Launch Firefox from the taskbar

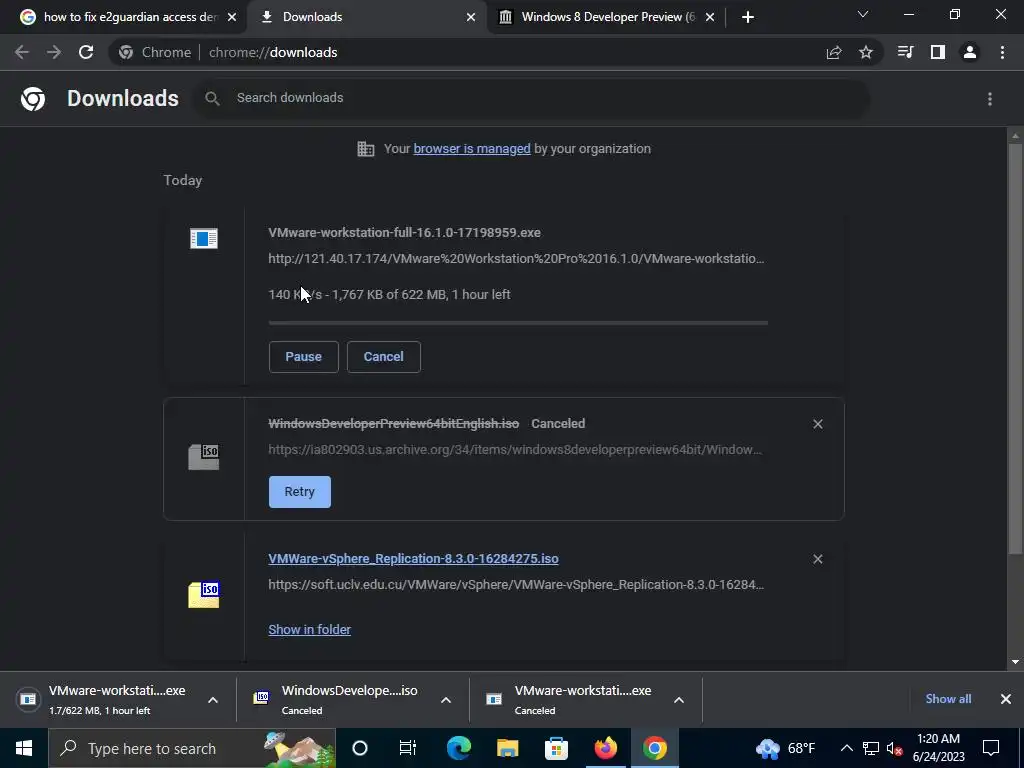[605, 748]
